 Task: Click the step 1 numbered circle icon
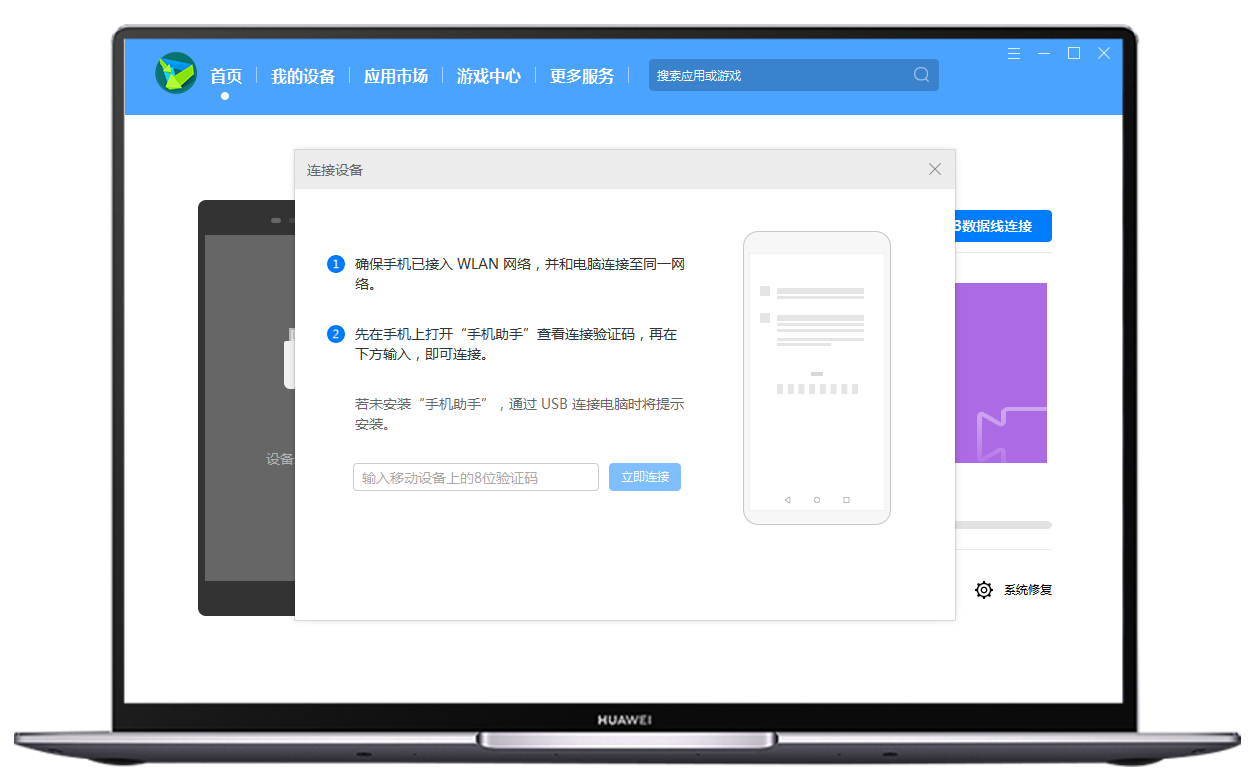[335, 263]
